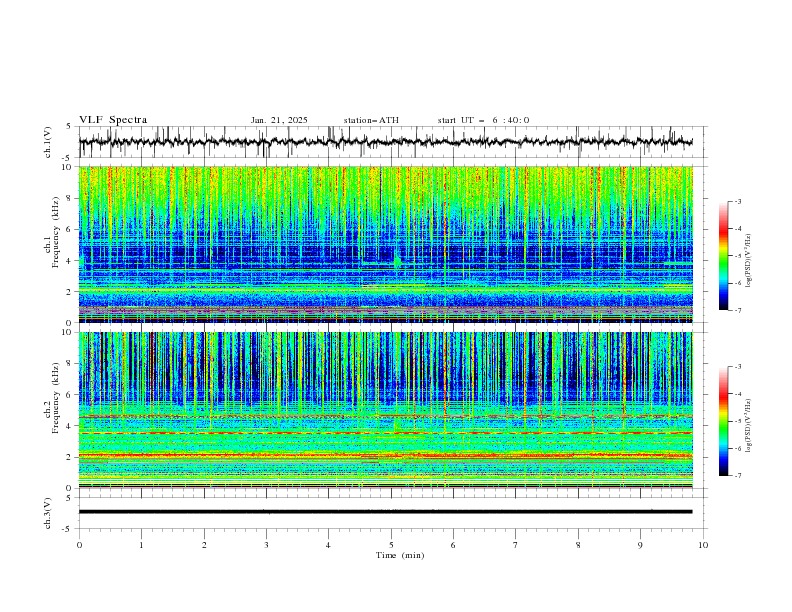This screenshot has width=792, height=612.
Task: Click the time axis tick label "5"
Action: [x=391, y=545]
